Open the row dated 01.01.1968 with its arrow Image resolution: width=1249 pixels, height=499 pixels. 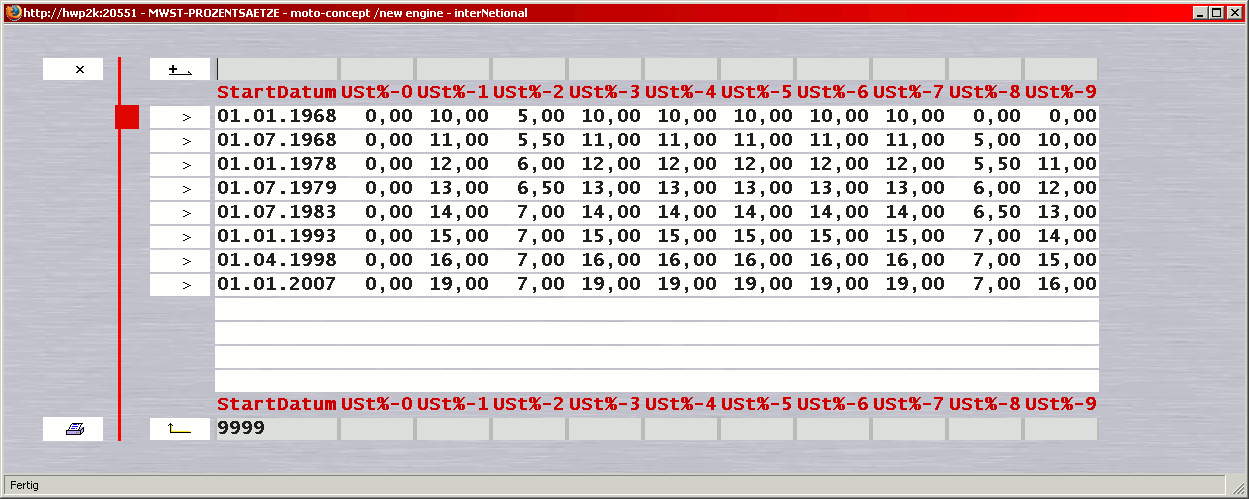[x=180, y=117]
